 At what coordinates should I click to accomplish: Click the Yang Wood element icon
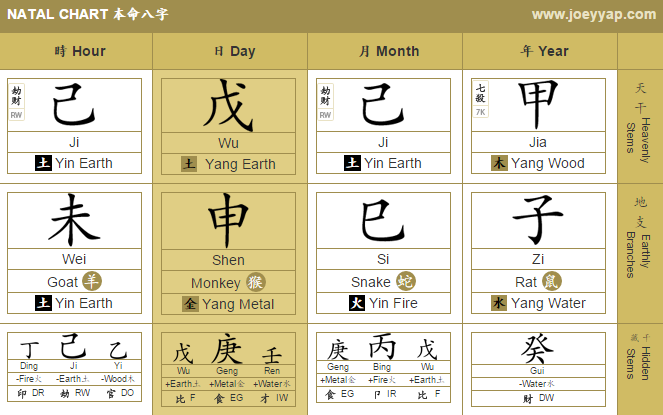pyautogui.click(x=499, y=163)
